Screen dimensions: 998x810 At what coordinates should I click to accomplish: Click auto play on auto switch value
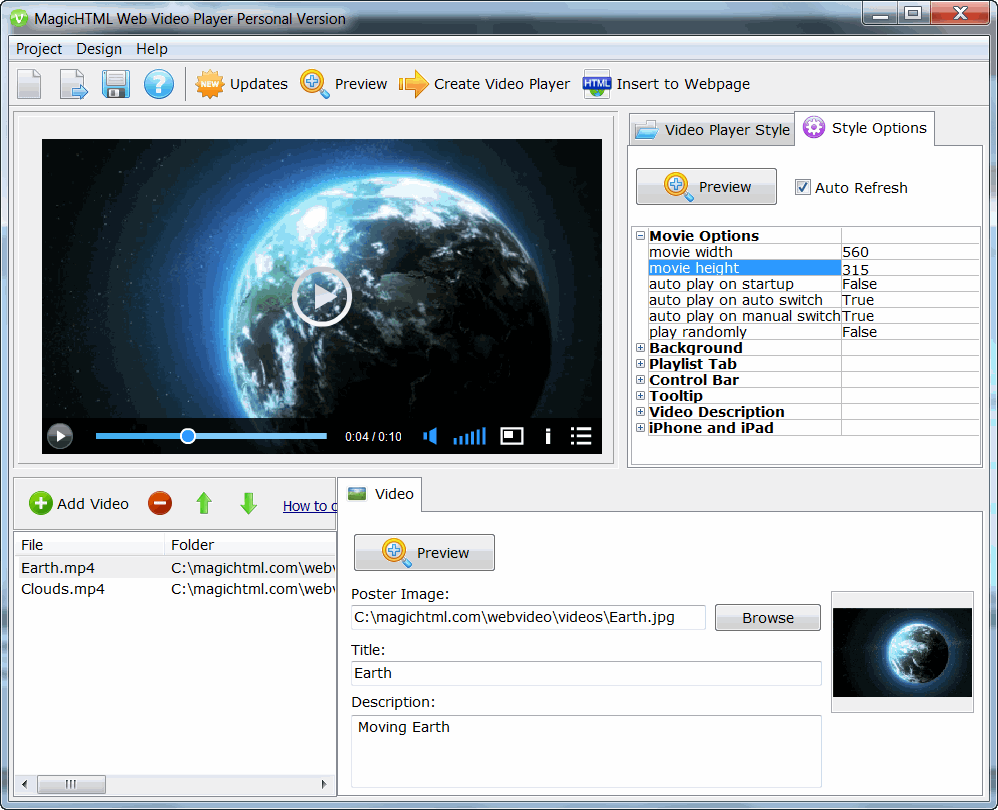(910, 300)
